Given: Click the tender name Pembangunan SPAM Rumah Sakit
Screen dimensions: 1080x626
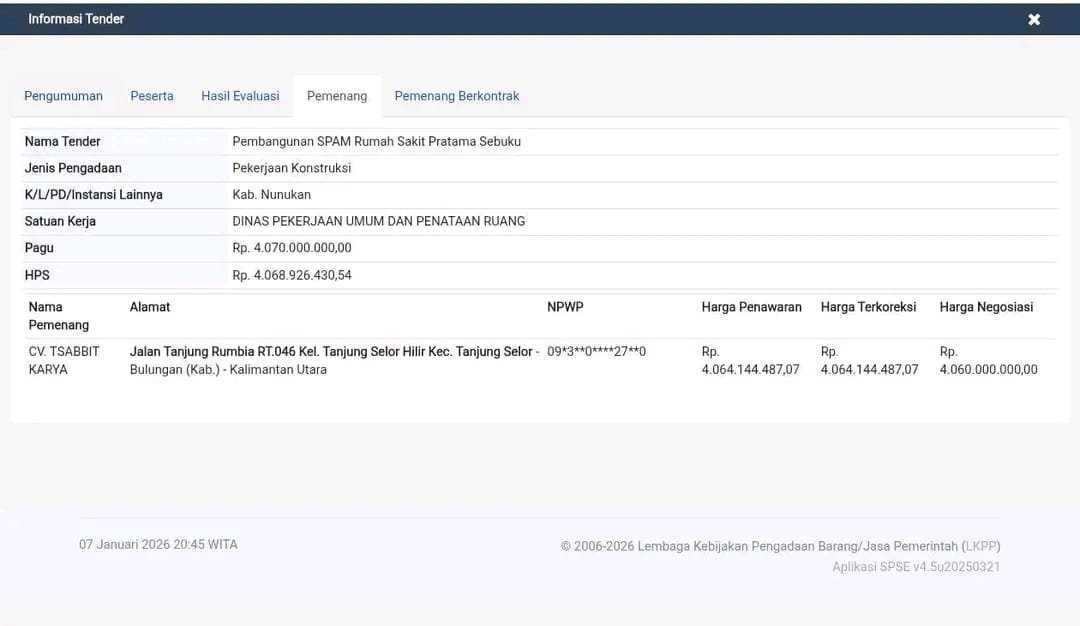Looking at the screenshot, I should point(376,141).
